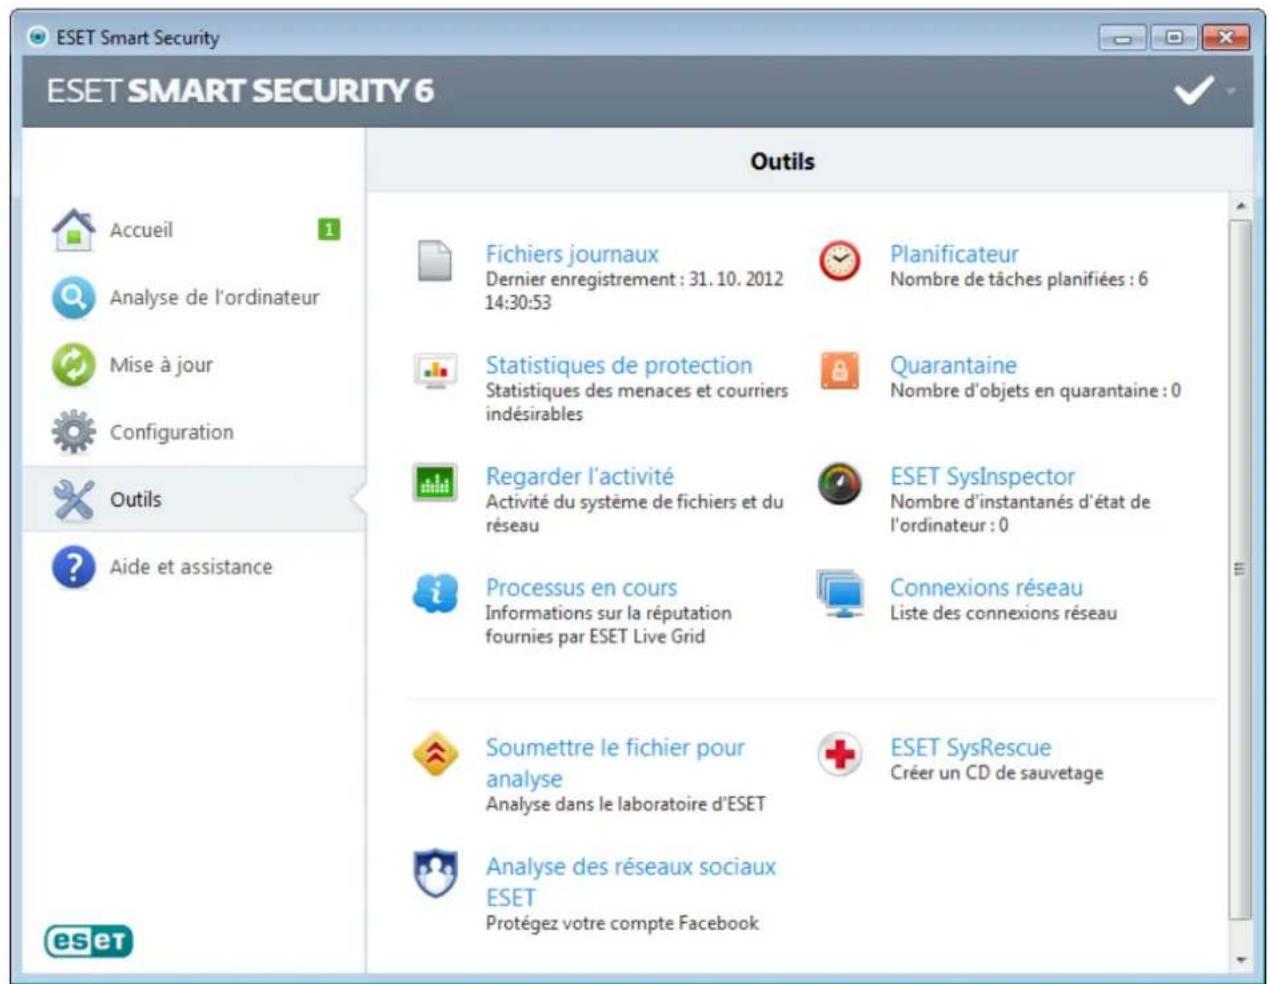Click the ESET logo at bottom left
The height and width of the screenshot is (984, 1270).
pyautogui.click(x=89, y=940)
